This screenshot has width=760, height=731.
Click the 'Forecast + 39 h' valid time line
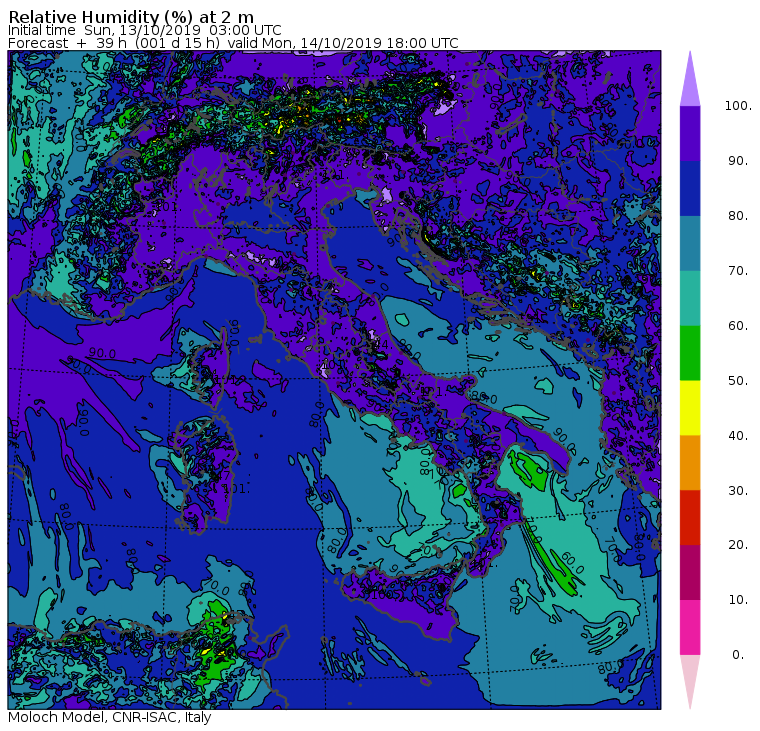(x=233, y=43)
